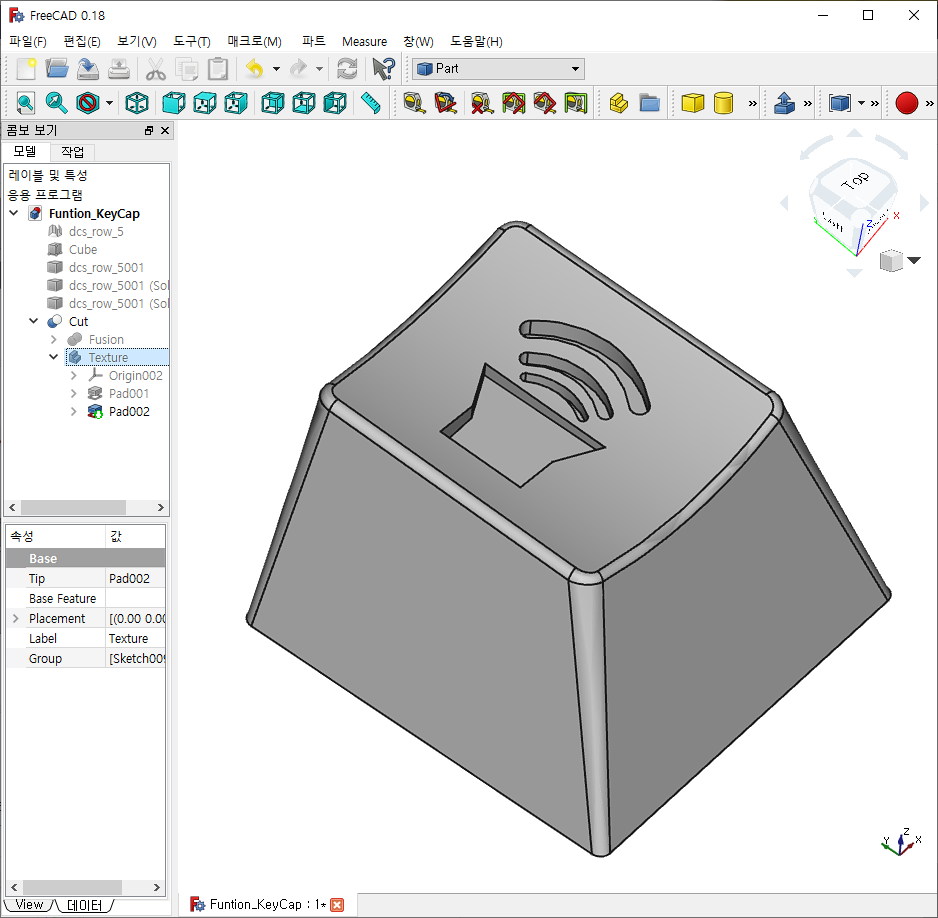Click the Top face of navigation cube
This screenshot has height=918, width=938.
[x=855, y=180]
